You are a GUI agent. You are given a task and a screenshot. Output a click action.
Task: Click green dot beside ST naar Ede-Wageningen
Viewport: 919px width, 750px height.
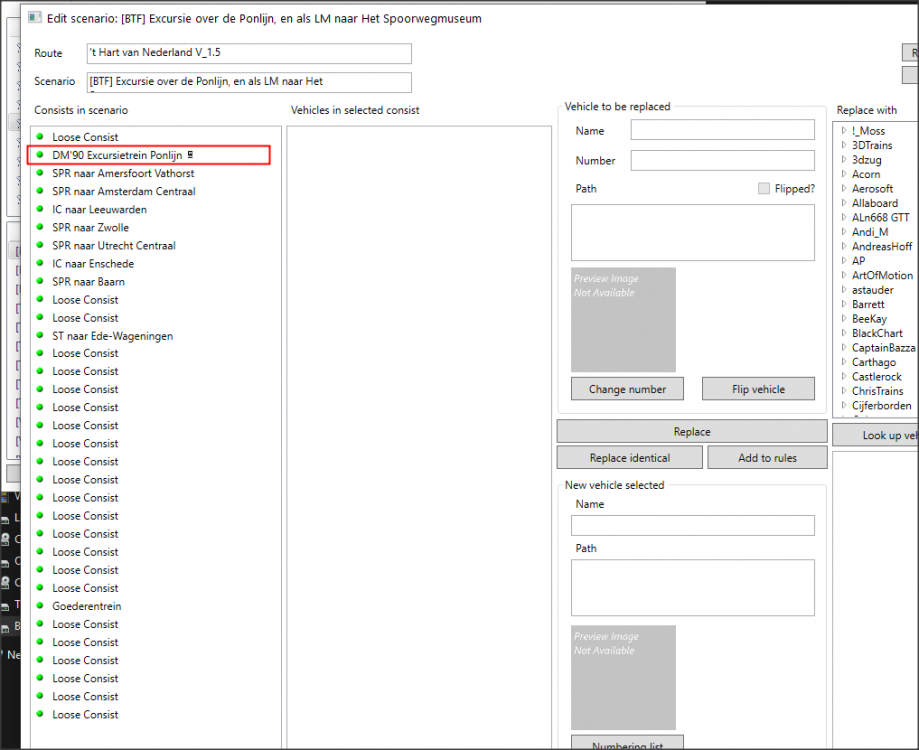40,336
